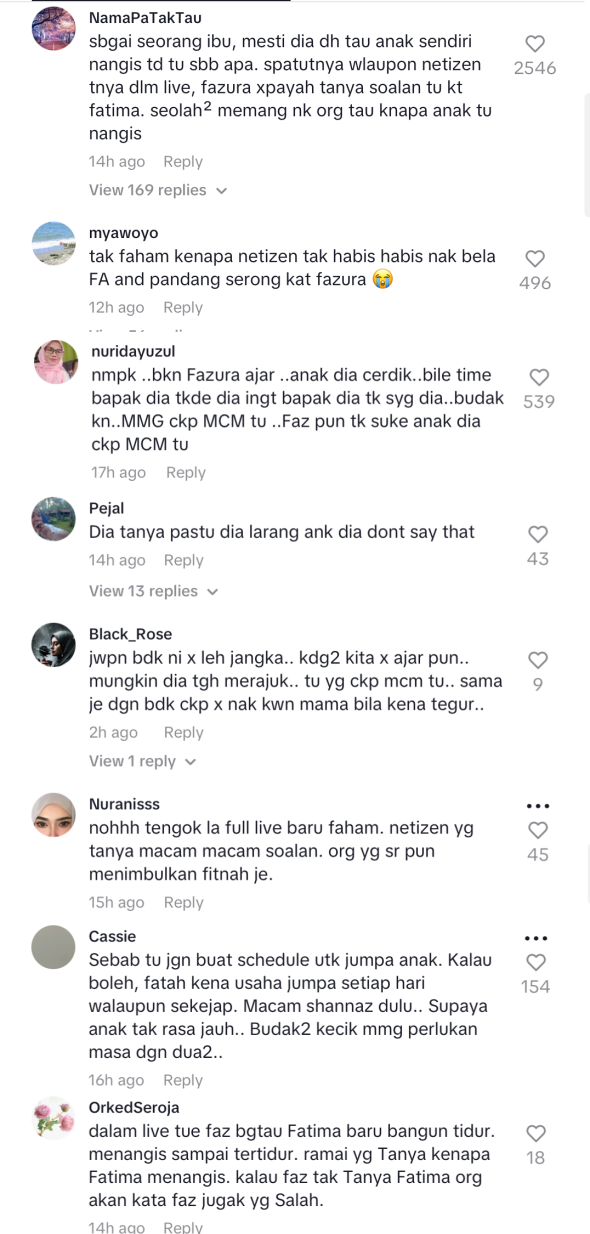590x1234 pixels.
Task: Reply to Cassie's comment
Action: [x=183, y=1080]
